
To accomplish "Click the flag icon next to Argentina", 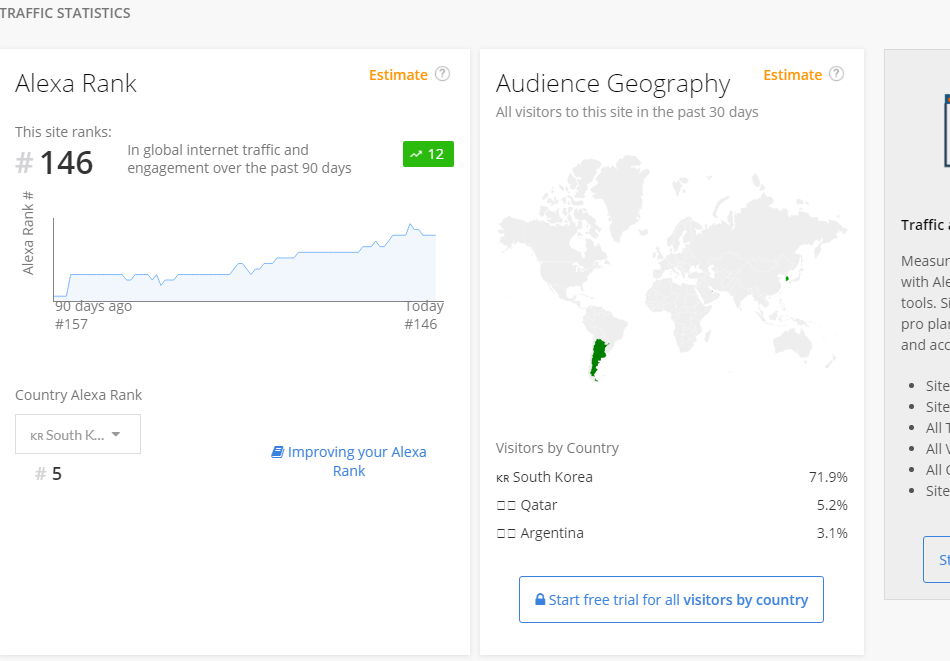I will [x=506, y=534].
